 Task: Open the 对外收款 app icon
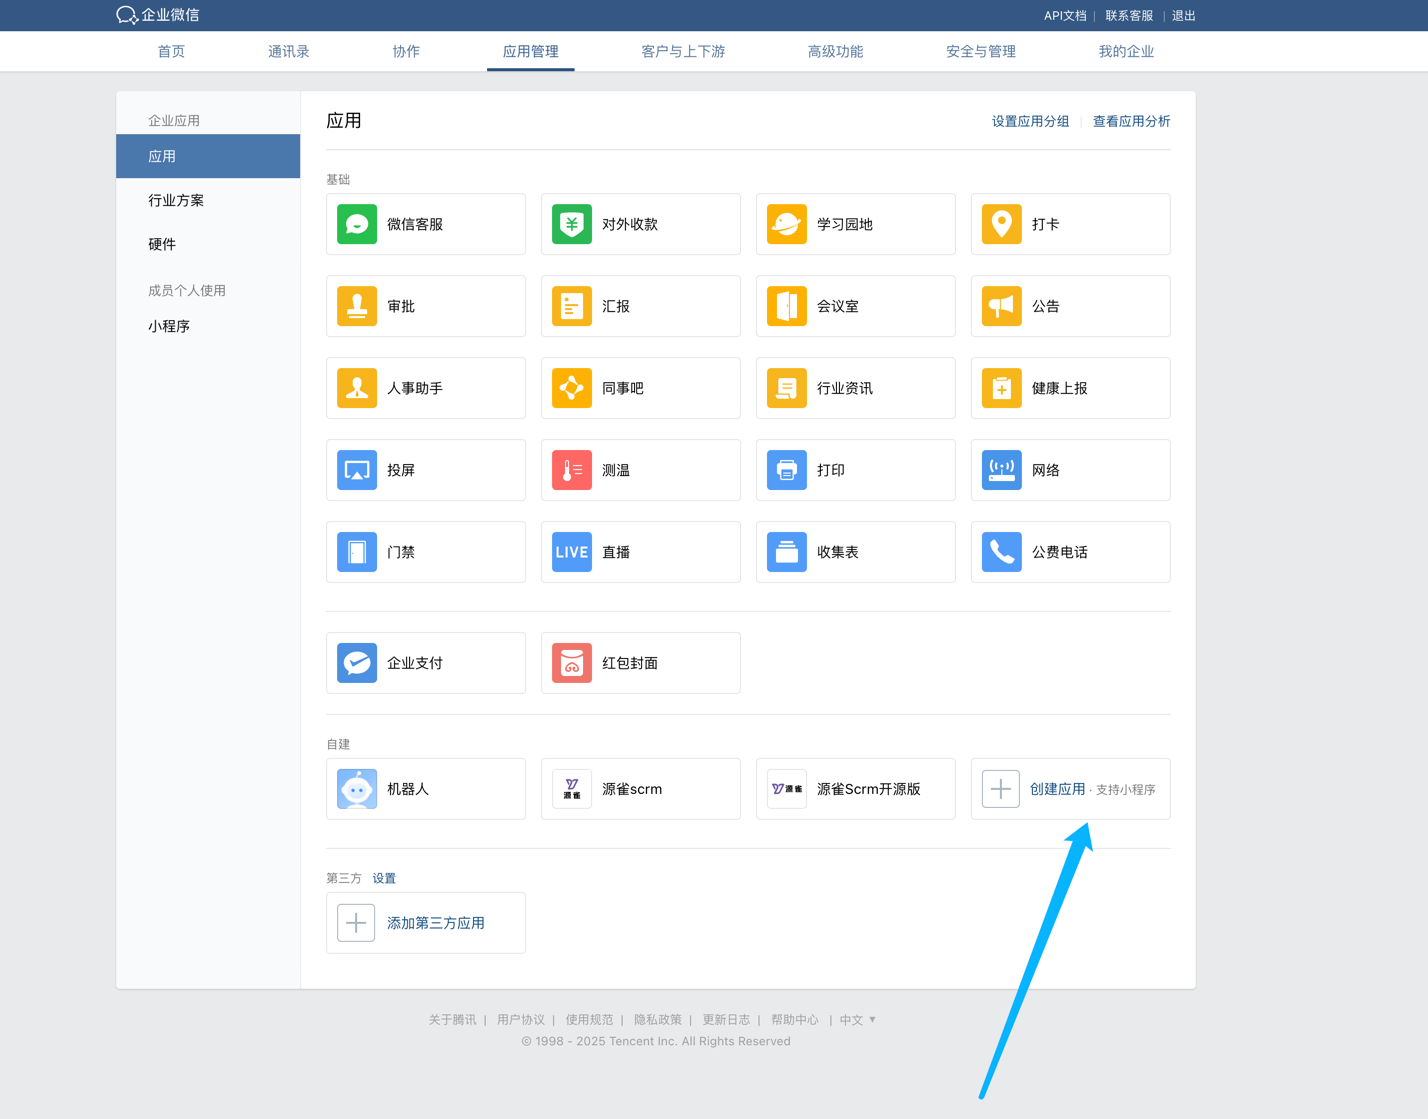coord(572,224)
